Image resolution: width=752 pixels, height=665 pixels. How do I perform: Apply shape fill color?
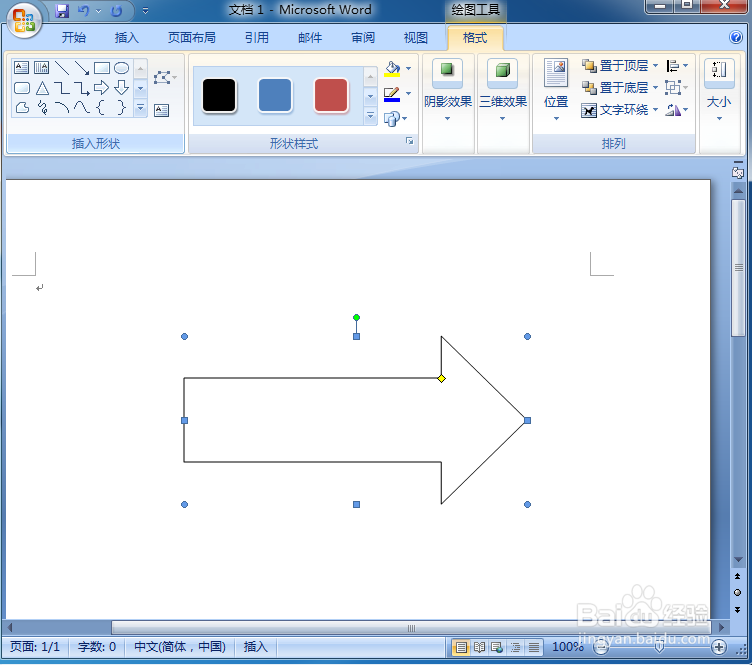point(392,69)
